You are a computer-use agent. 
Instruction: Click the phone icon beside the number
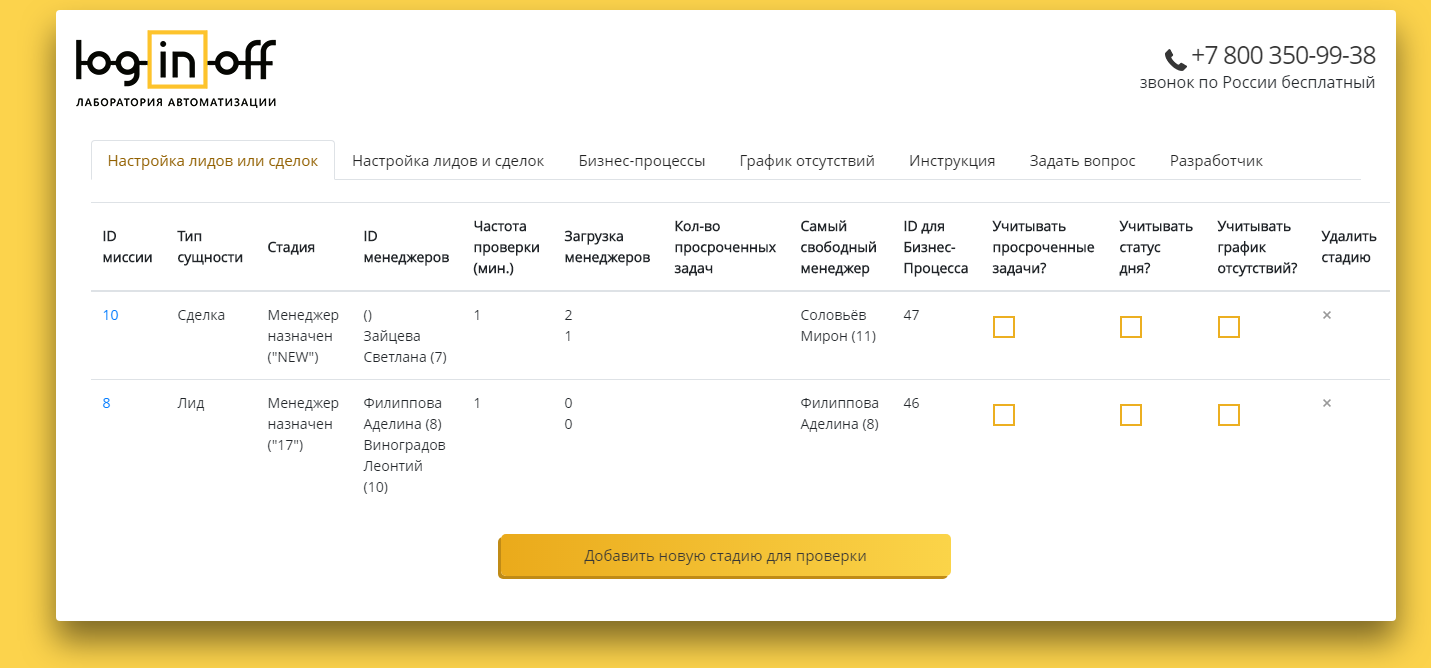[1175, 59]
